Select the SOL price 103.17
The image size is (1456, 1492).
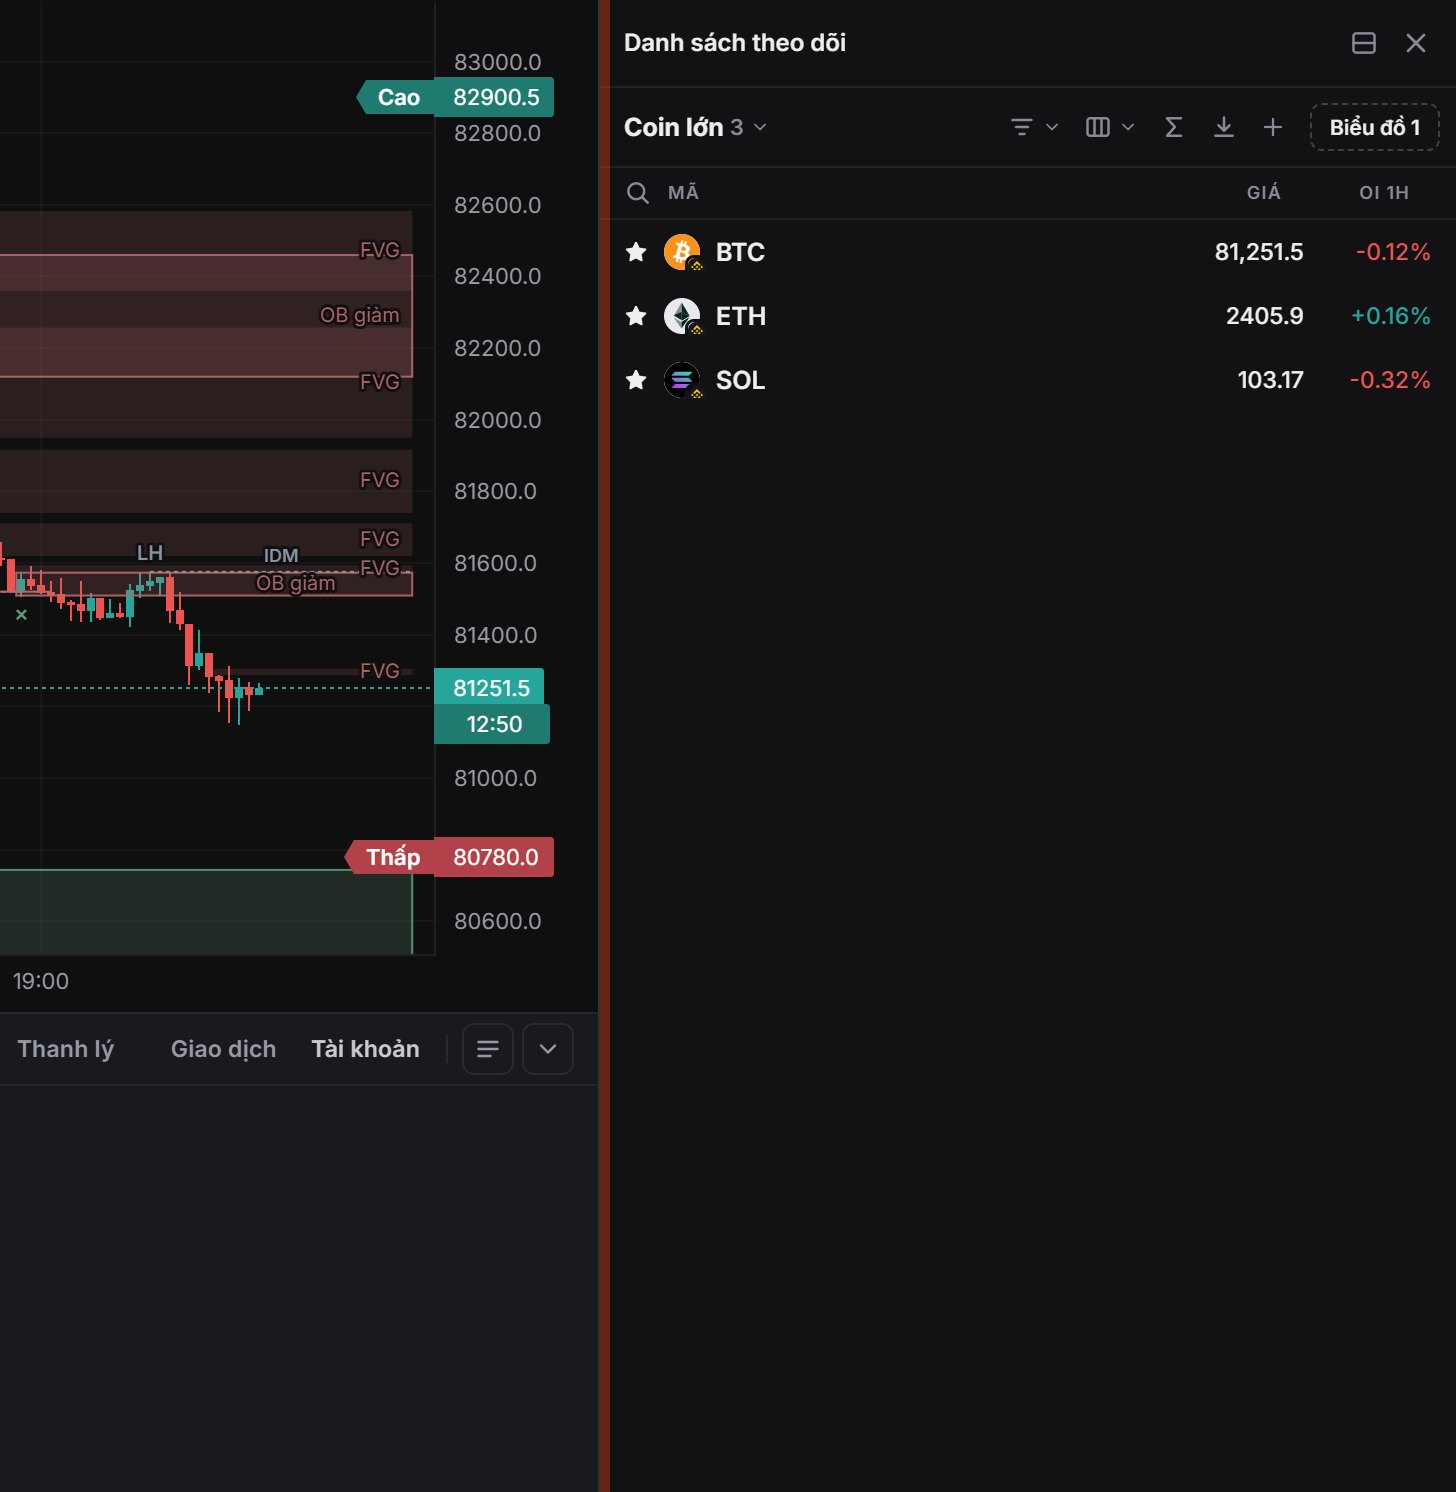[1271, 380]
